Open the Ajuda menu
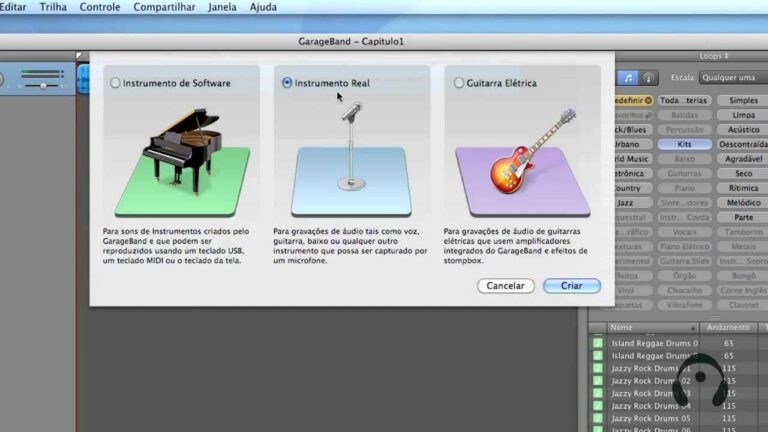 pyautogui.click(x=263, y=7)
